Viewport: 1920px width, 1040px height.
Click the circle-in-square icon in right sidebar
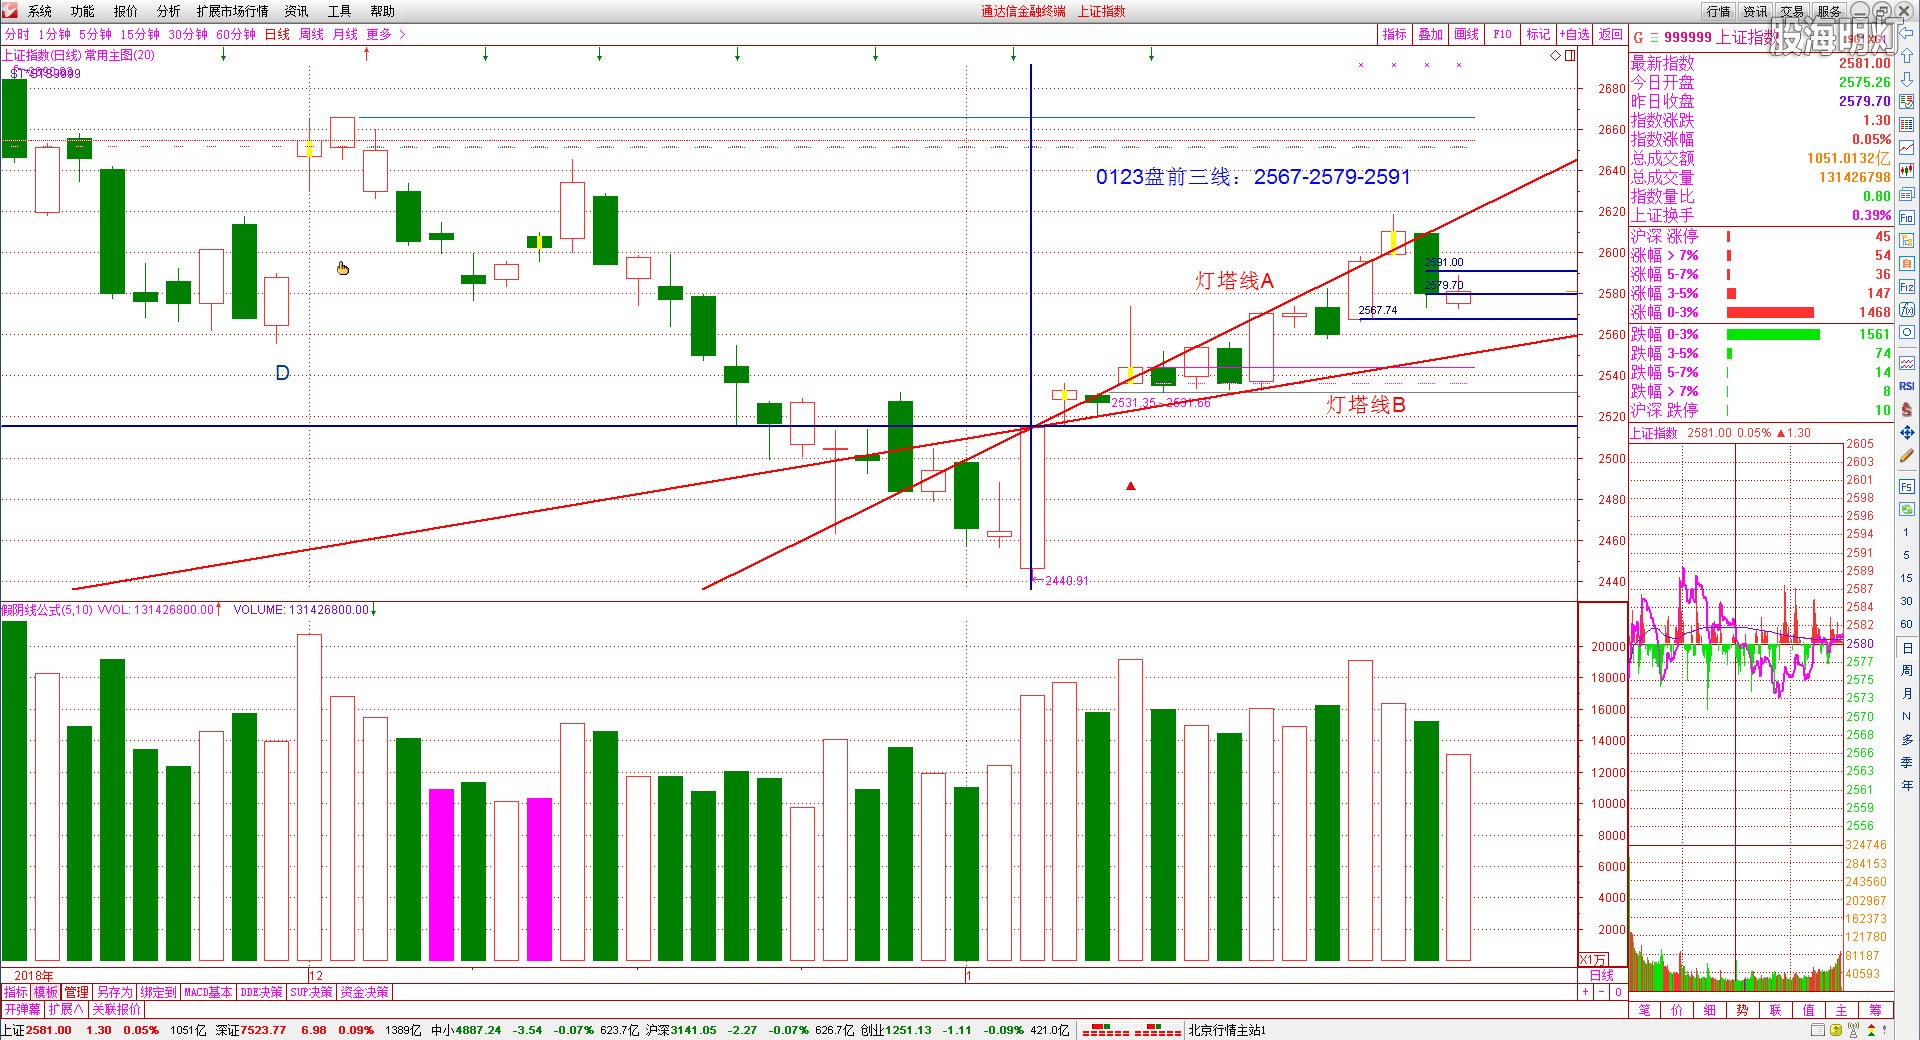(x=1907, y=332)
